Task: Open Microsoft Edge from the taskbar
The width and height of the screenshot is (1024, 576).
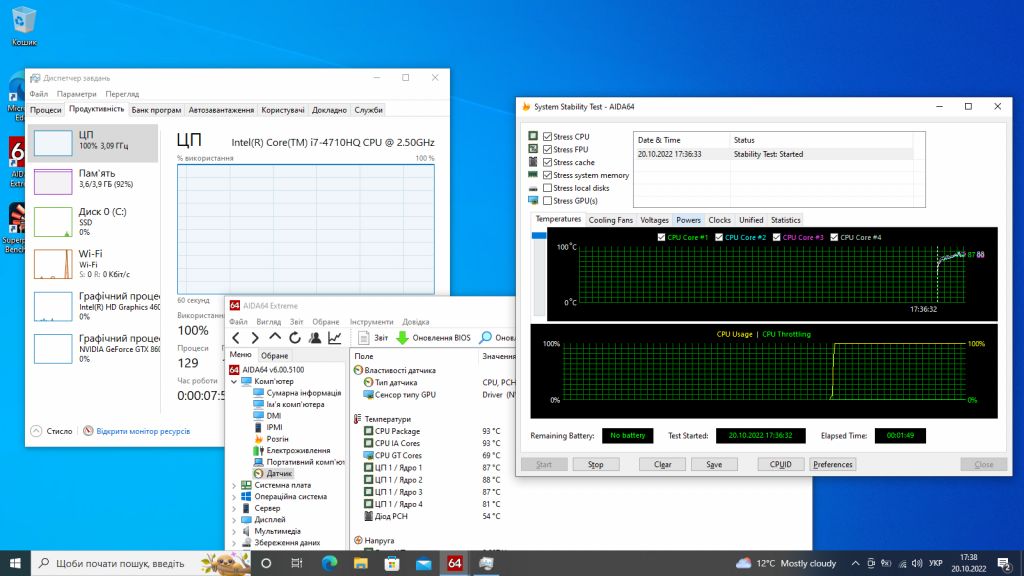Action: point(329,563)
